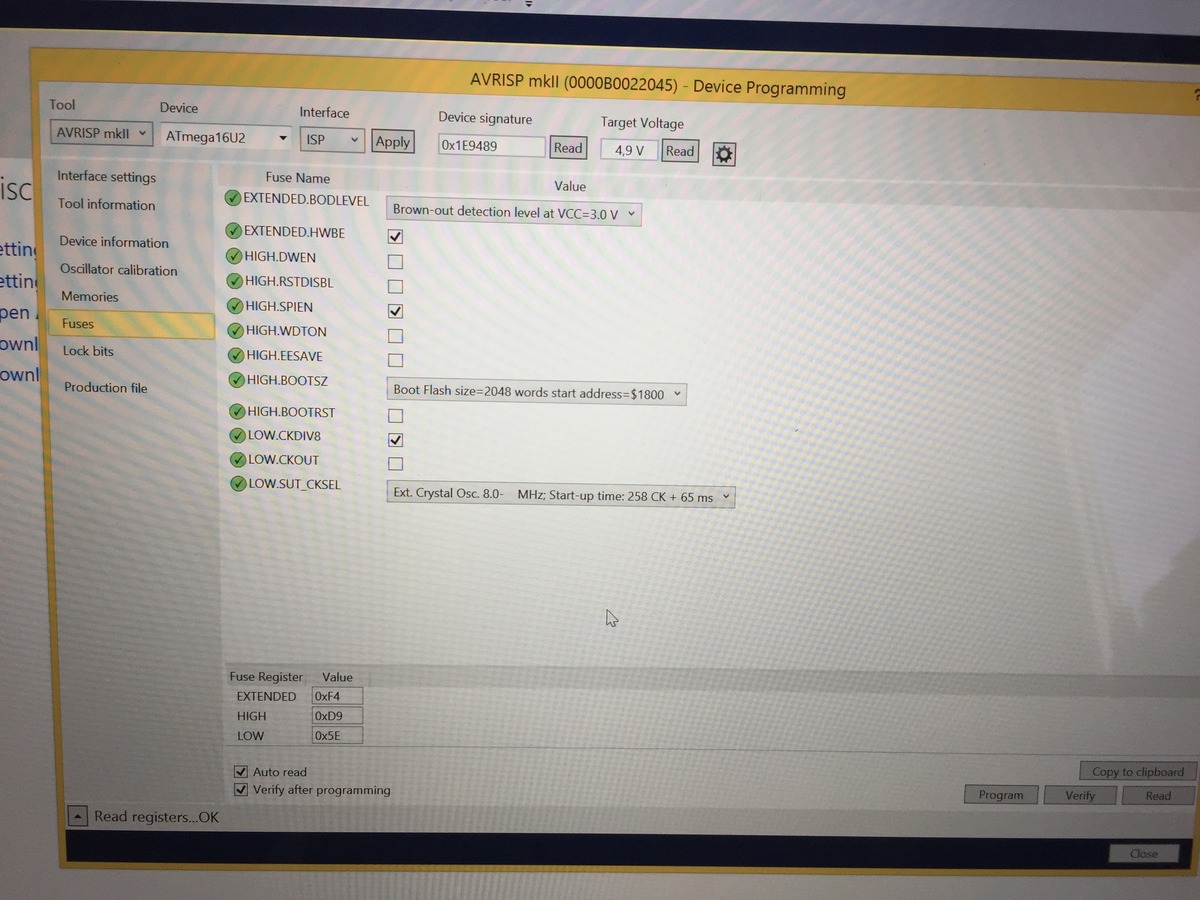Click the Target Voltage field 4,9 V
This screenshot has width=1200, height=900.
pos(629,150)
